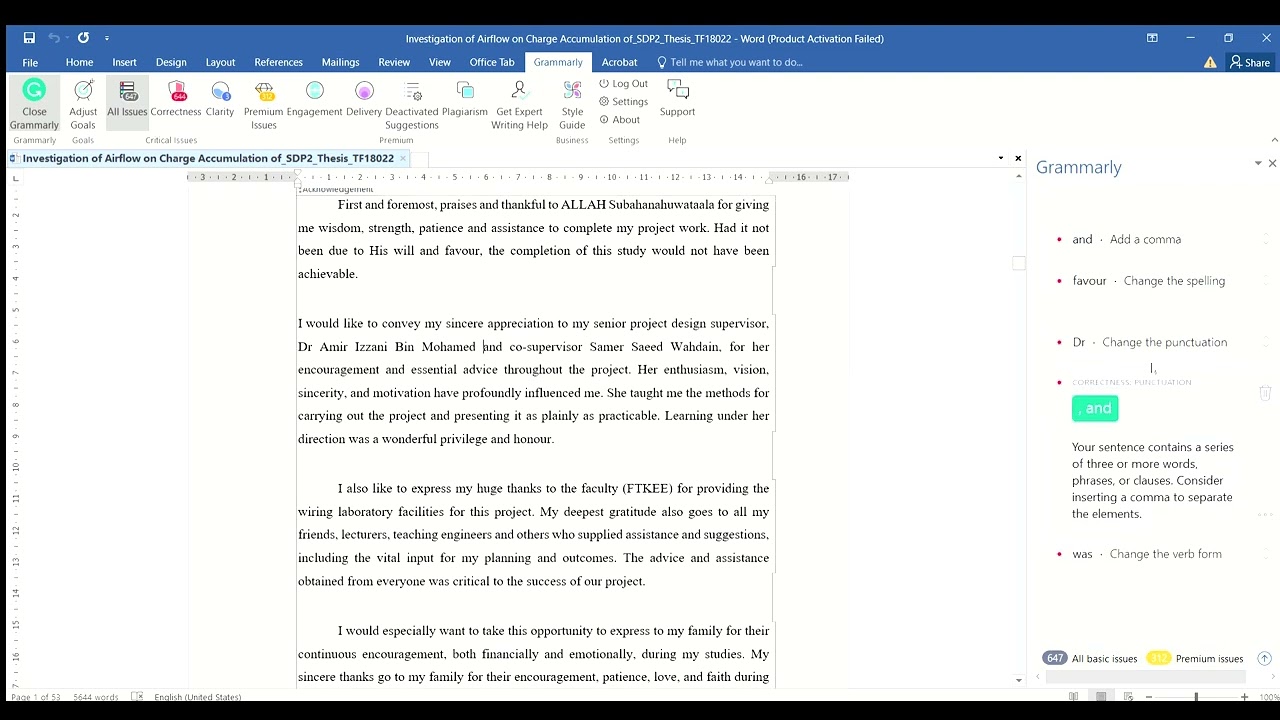Click the document vertical scrollbar down arrow
The width and height of the screenshot is (1280, 720).
1019,680
